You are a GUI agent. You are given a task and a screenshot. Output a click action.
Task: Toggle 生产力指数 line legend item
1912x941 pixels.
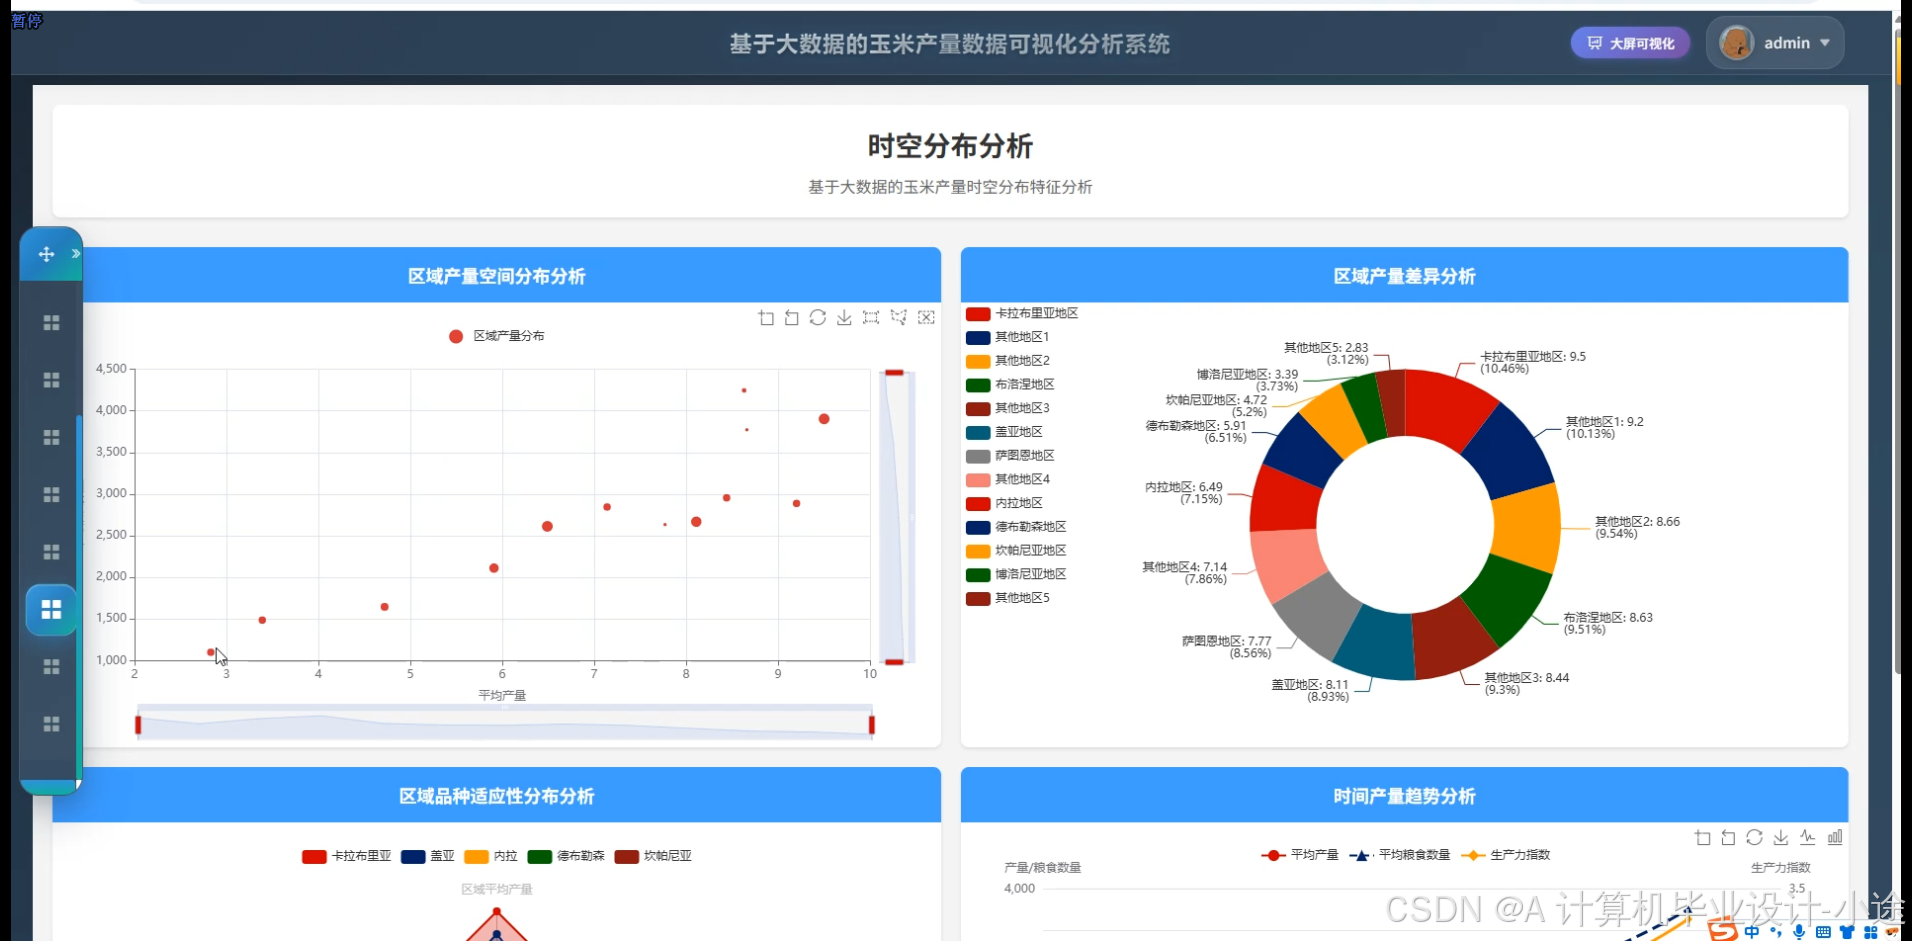tap(1505, 855)
